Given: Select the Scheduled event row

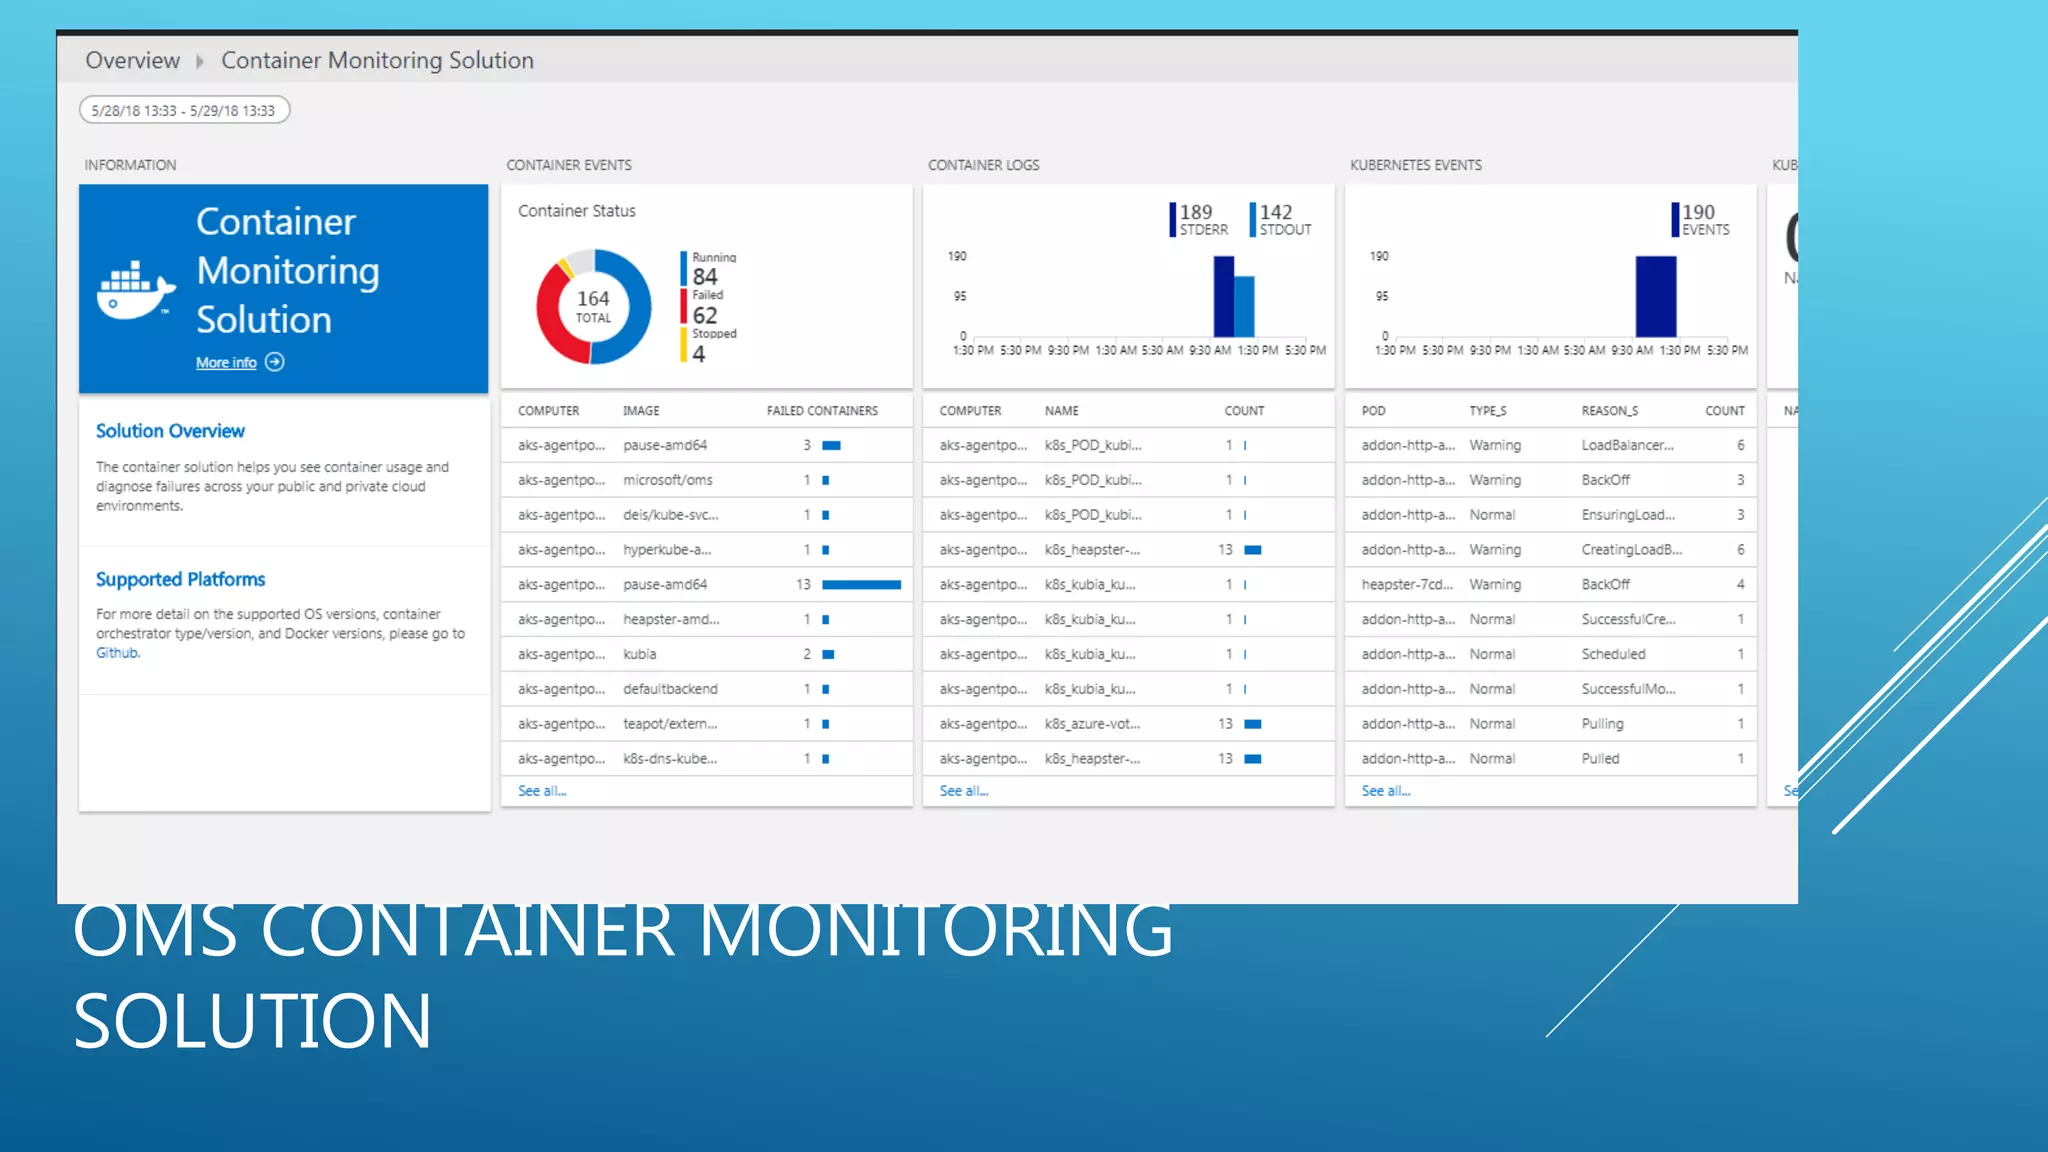Looking at the screenshot, I should pyautogui.click(x=1550, y=654).
